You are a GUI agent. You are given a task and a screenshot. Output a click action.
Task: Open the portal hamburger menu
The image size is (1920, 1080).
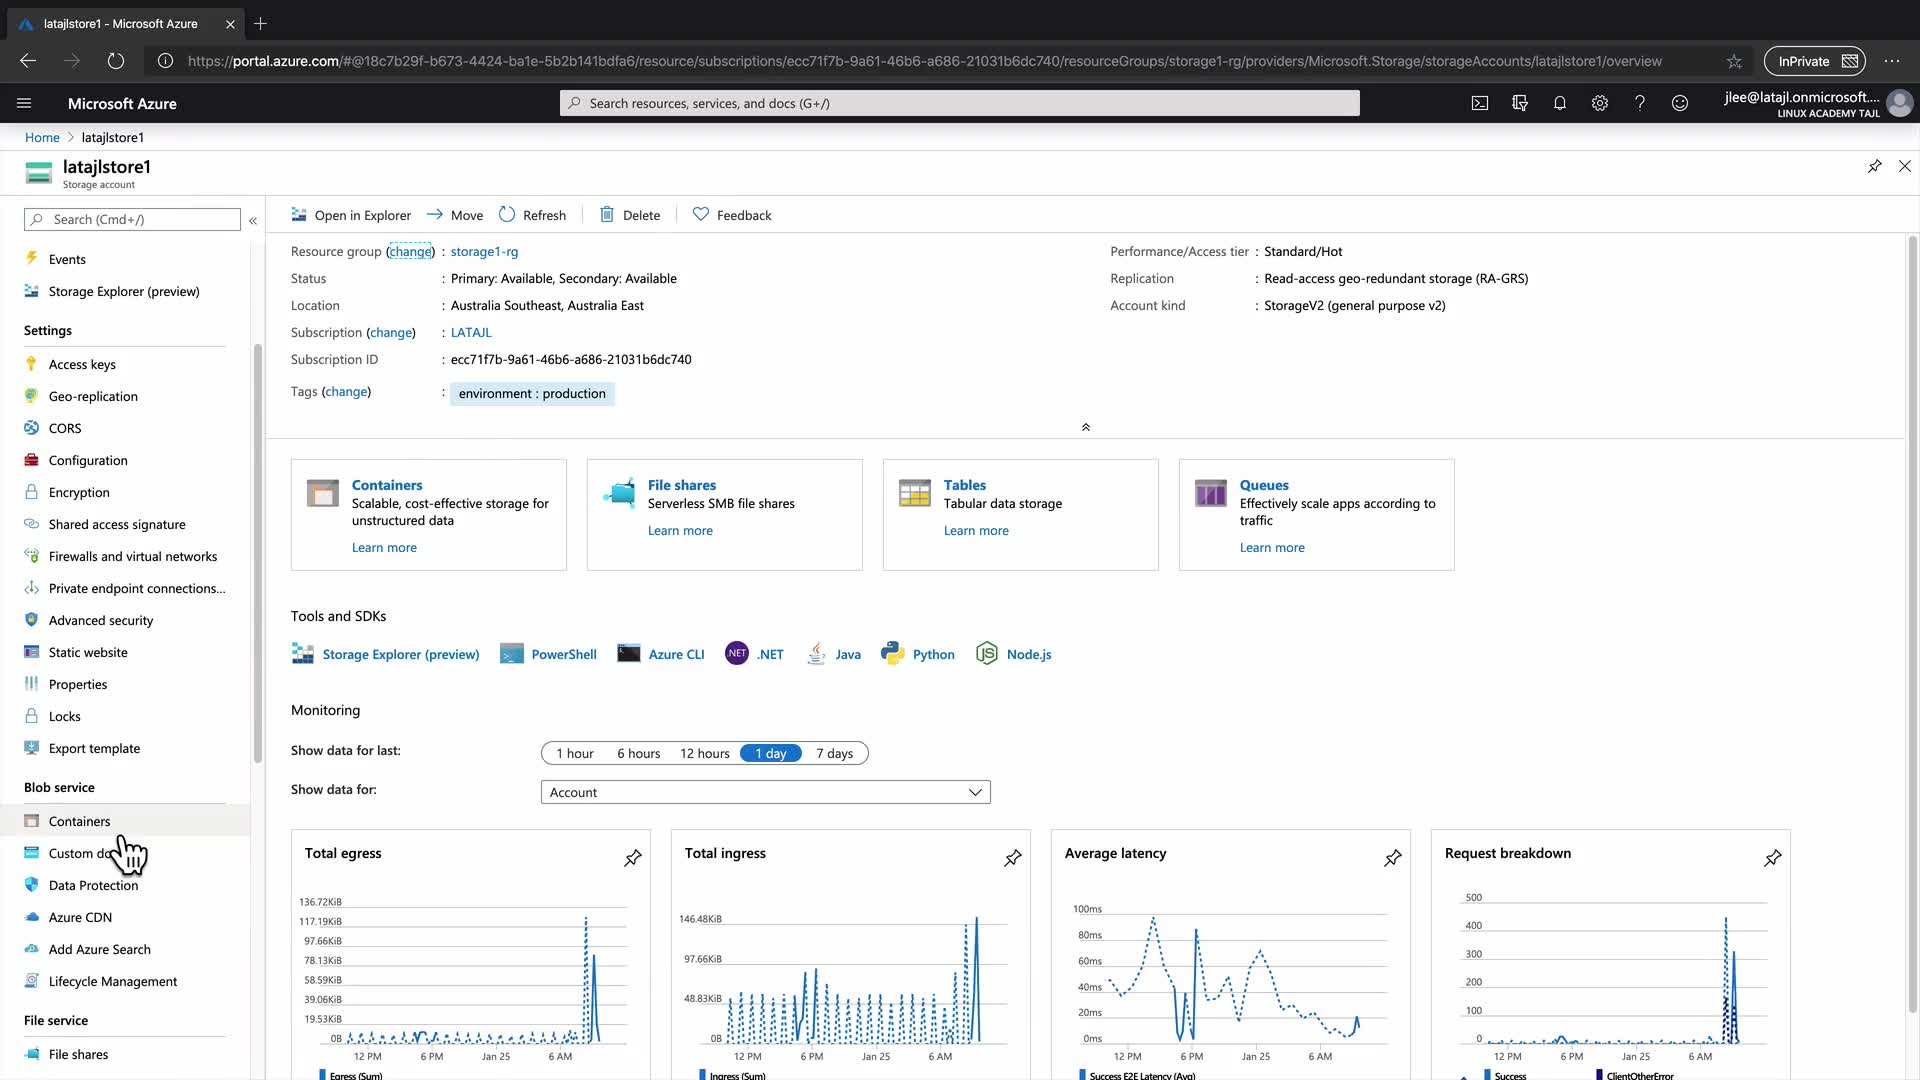tap(24, 103)
